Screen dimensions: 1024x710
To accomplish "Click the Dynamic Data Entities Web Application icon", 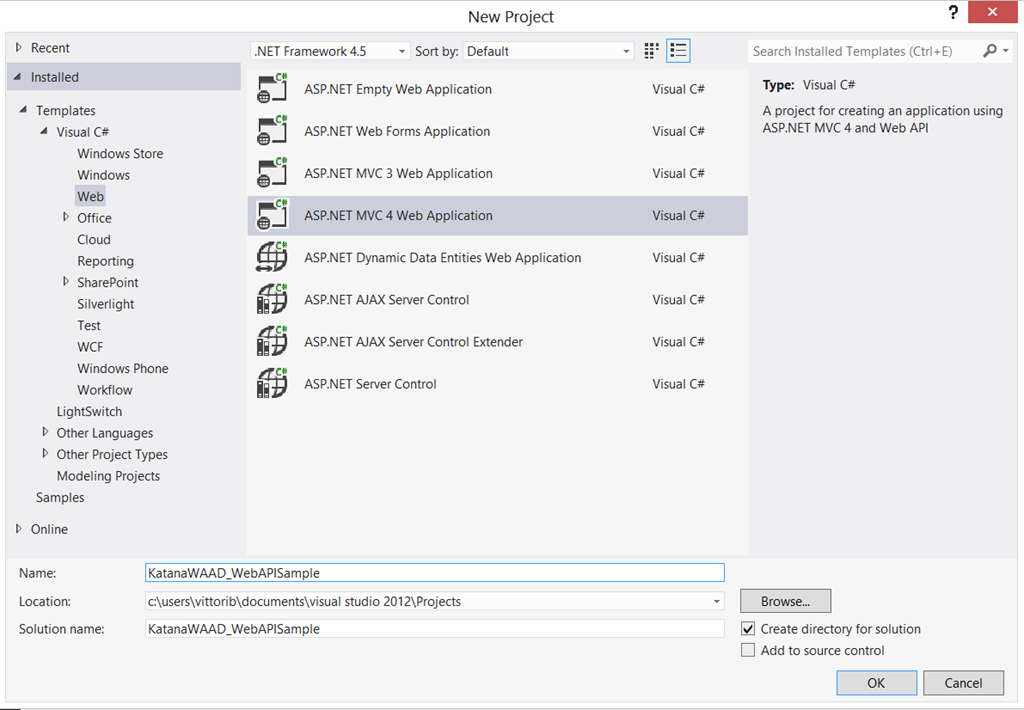I will [272, 257].
